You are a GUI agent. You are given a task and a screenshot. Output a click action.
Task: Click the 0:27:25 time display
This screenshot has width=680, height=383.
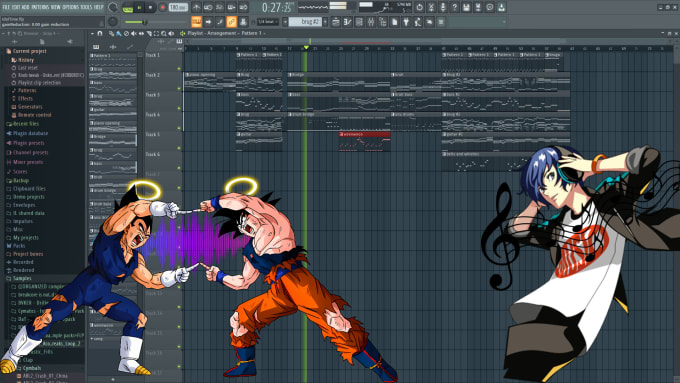[278, 7]
